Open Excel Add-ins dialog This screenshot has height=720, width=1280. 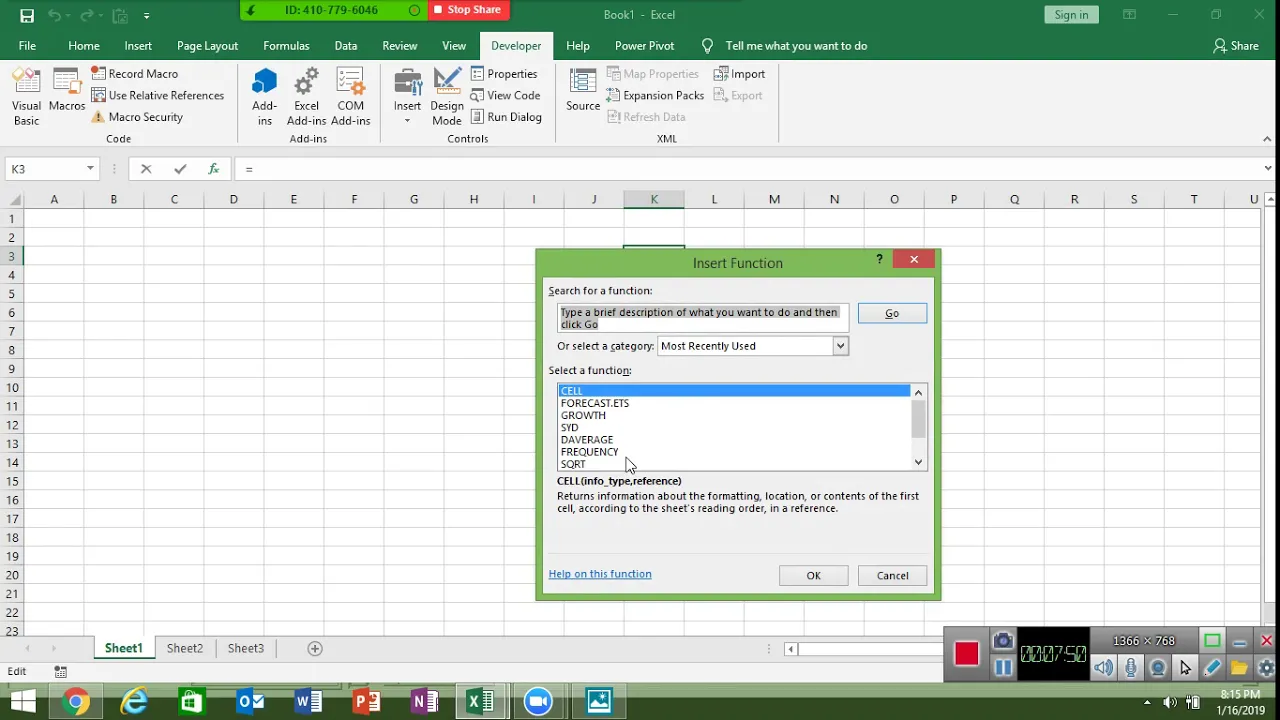[307, 98]
